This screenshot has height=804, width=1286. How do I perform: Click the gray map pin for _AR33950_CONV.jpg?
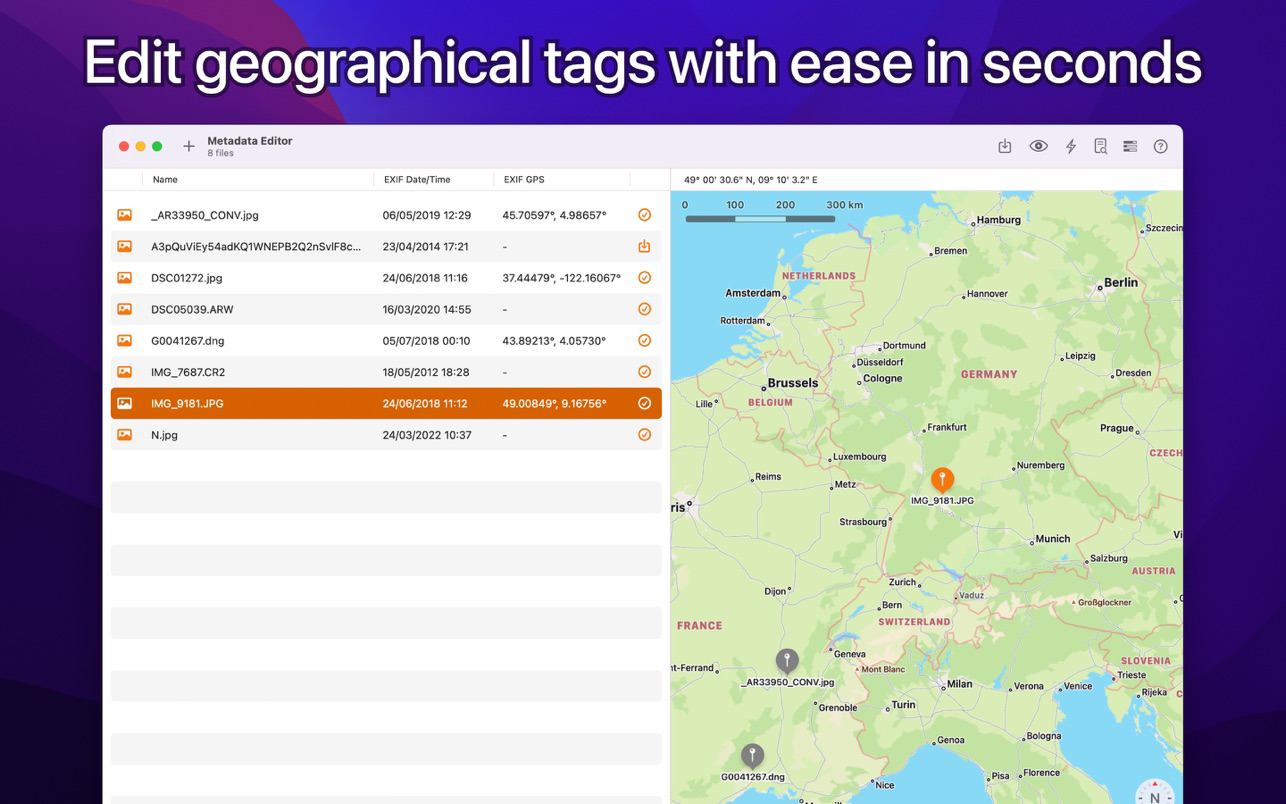click(787, 659)
